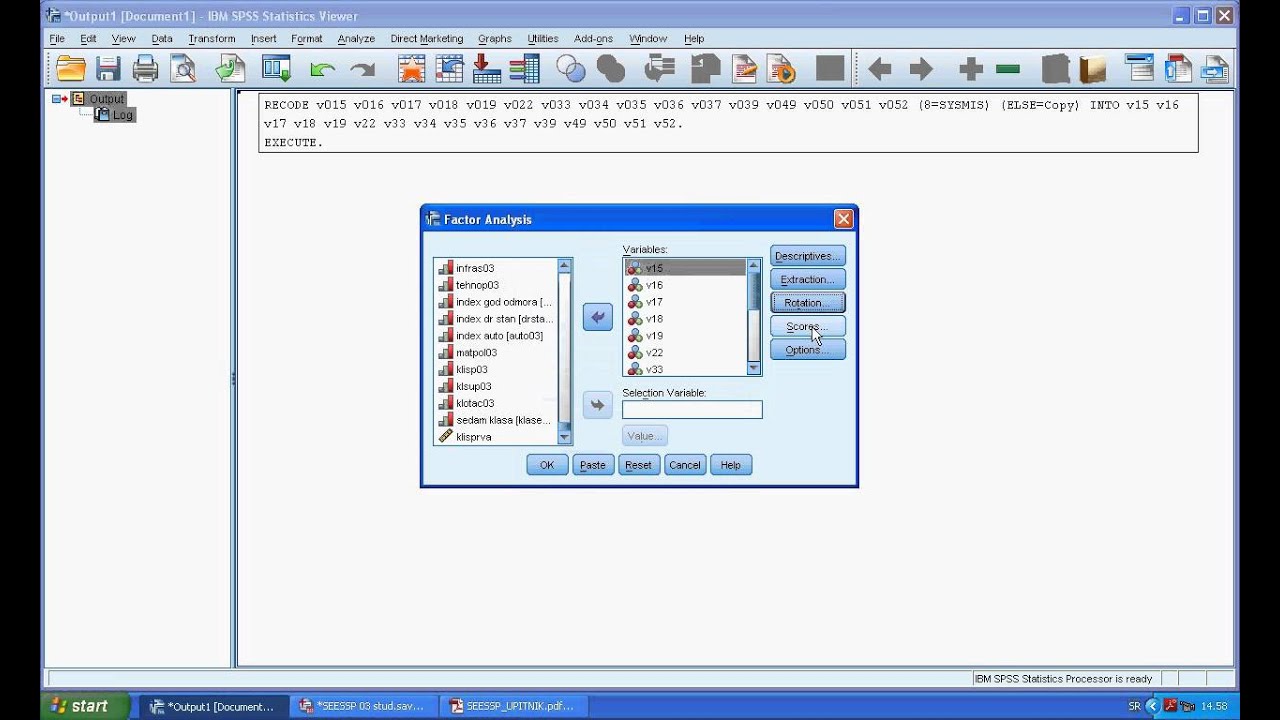Promote outline item with the left arrow icon
Screen dimensions: 1280x720
[x=880, y=69]
